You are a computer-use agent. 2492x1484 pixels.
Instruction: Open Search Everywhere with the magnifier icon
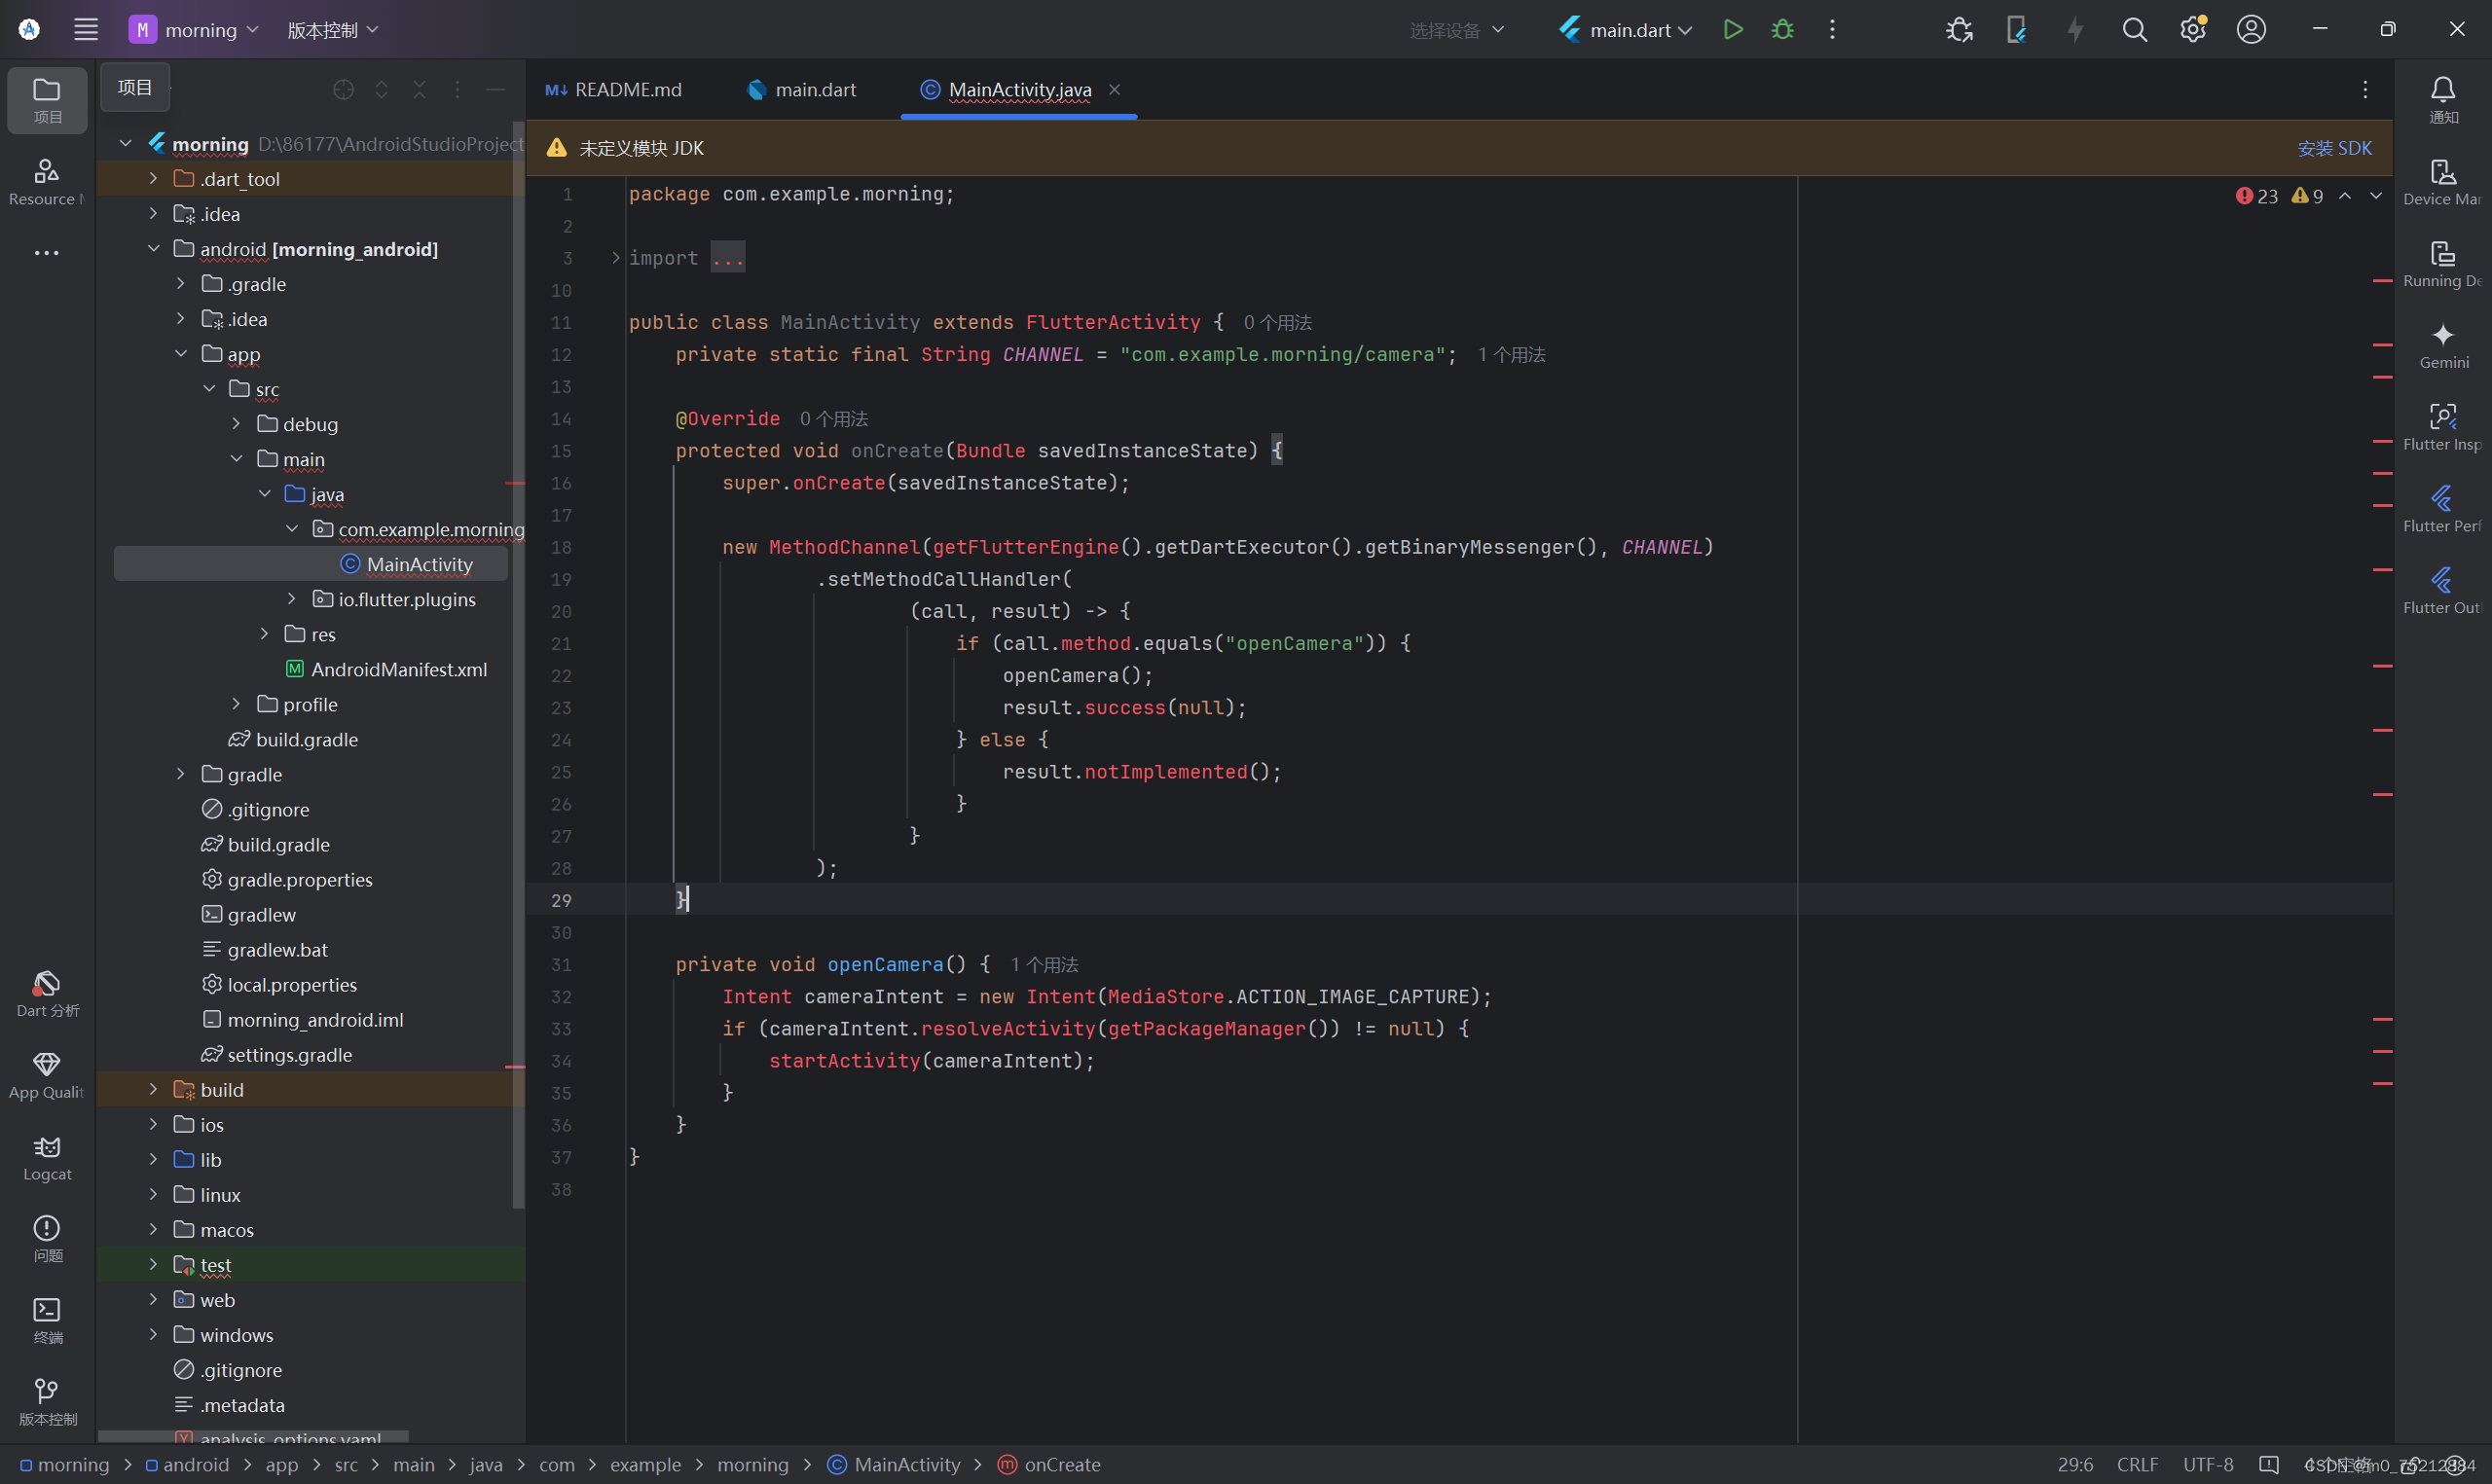[x=2135, y=29]
